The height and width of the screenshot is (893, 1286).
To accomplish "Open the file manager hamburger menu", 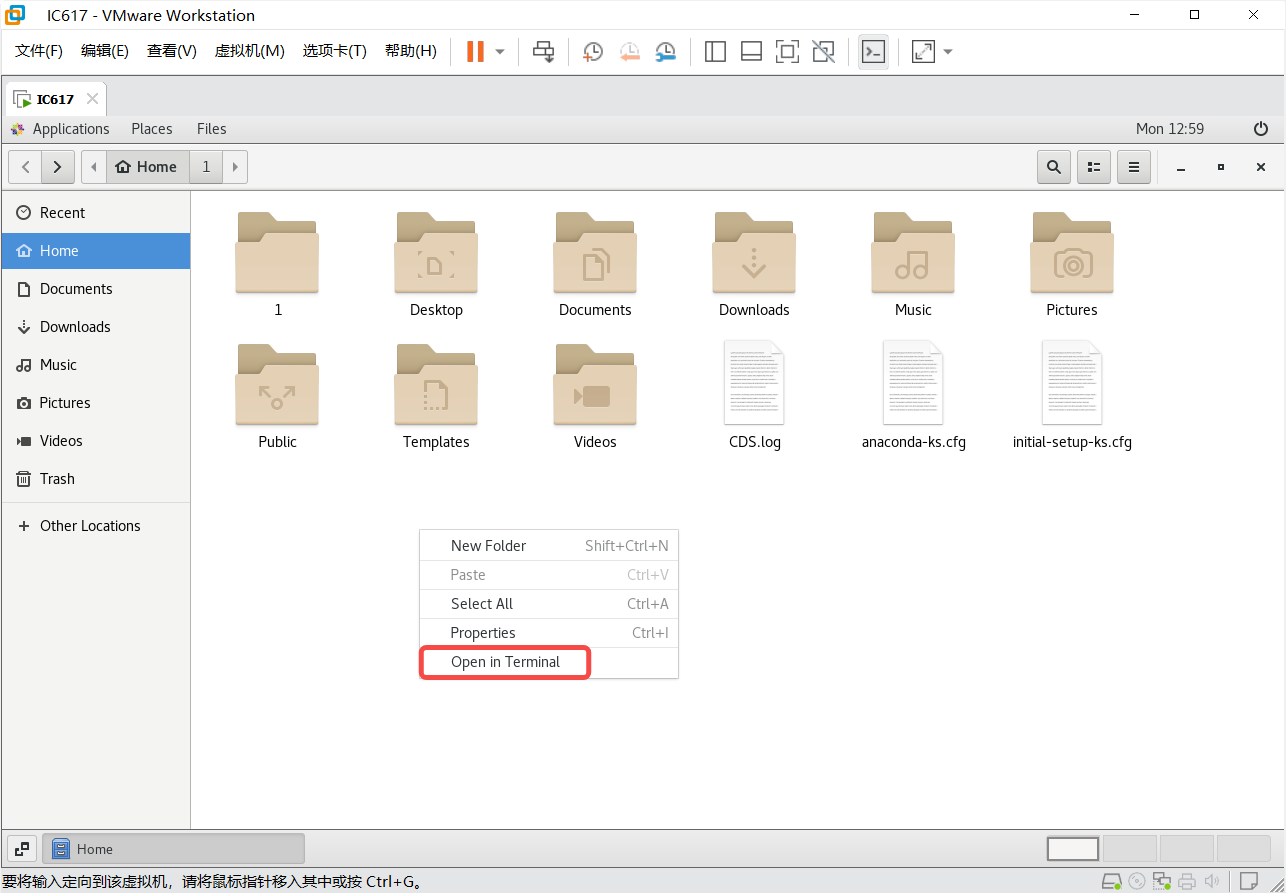I will [x=1134, y=167].
